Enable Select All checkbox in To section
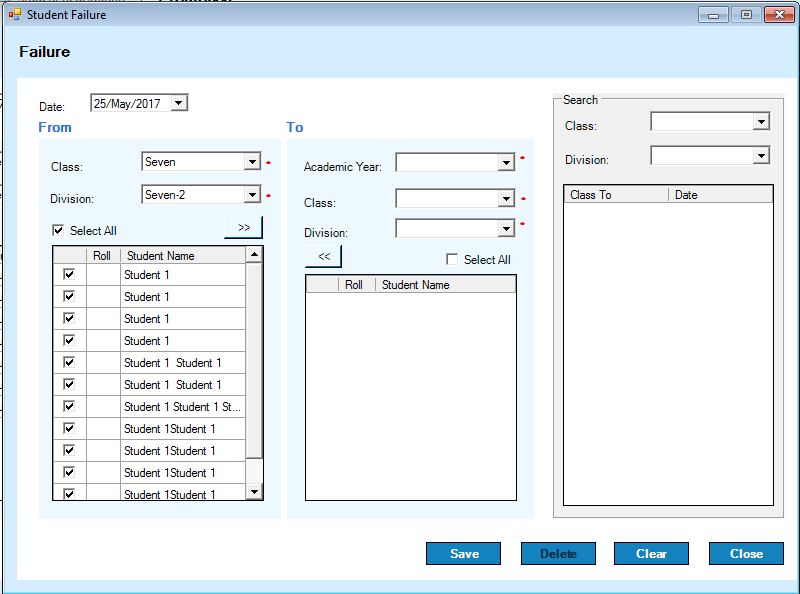Screen dimensions: 800x594 pyautogui.click(x=453, y=260)
